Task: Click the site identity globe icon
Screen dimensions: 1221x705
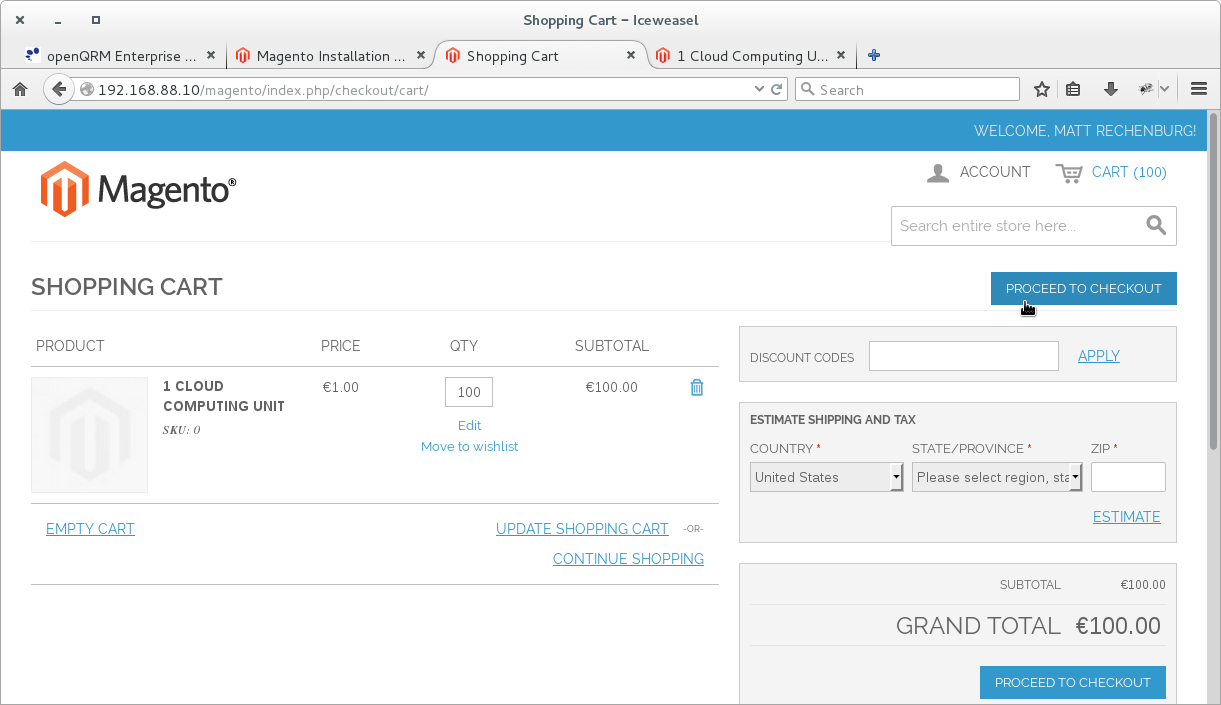Action: point(87,90)
